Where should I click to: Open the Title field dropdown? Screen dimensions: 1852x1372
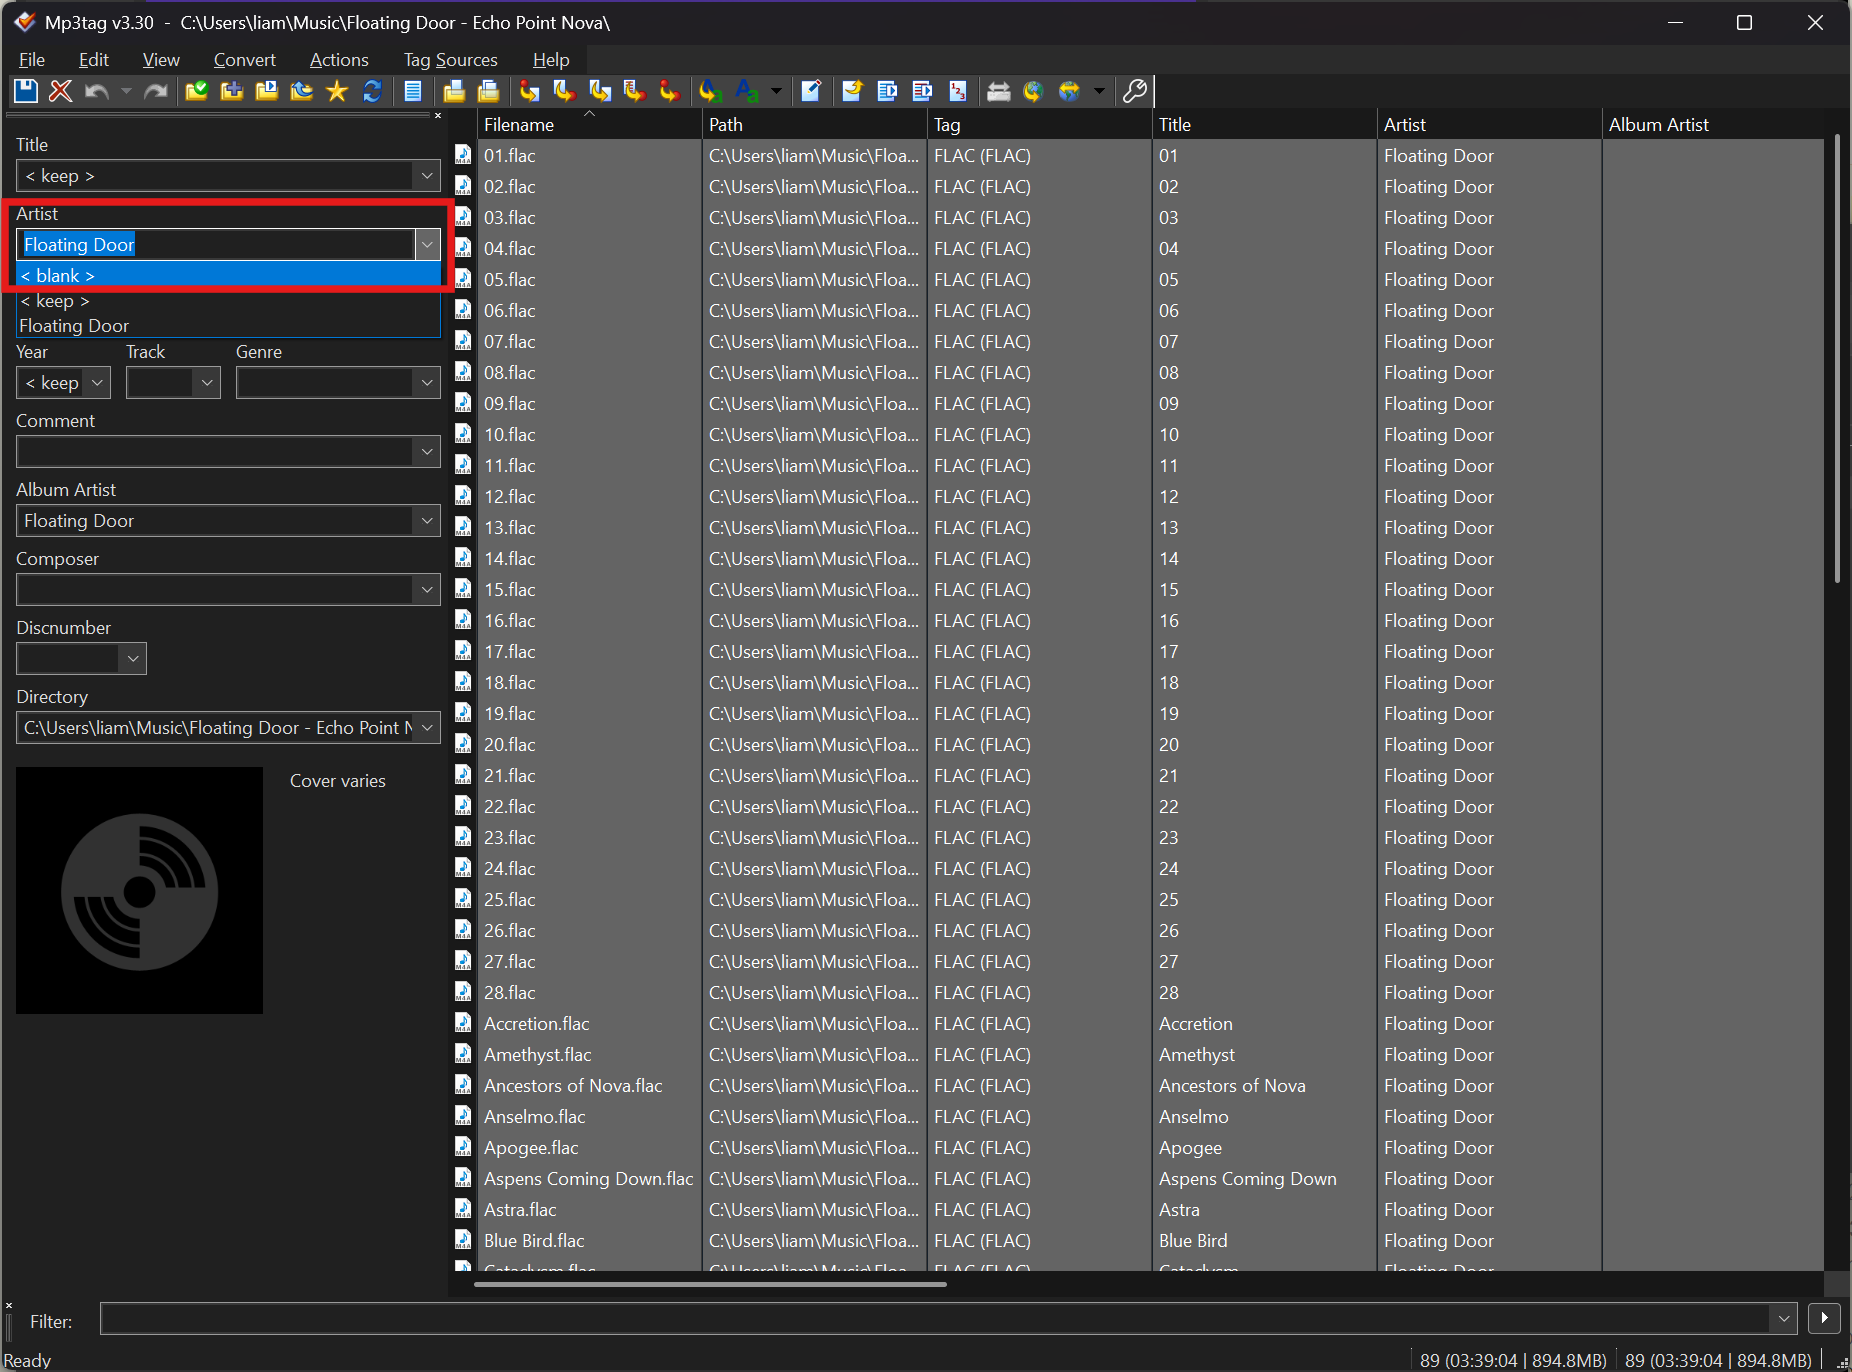click(427, 176)
